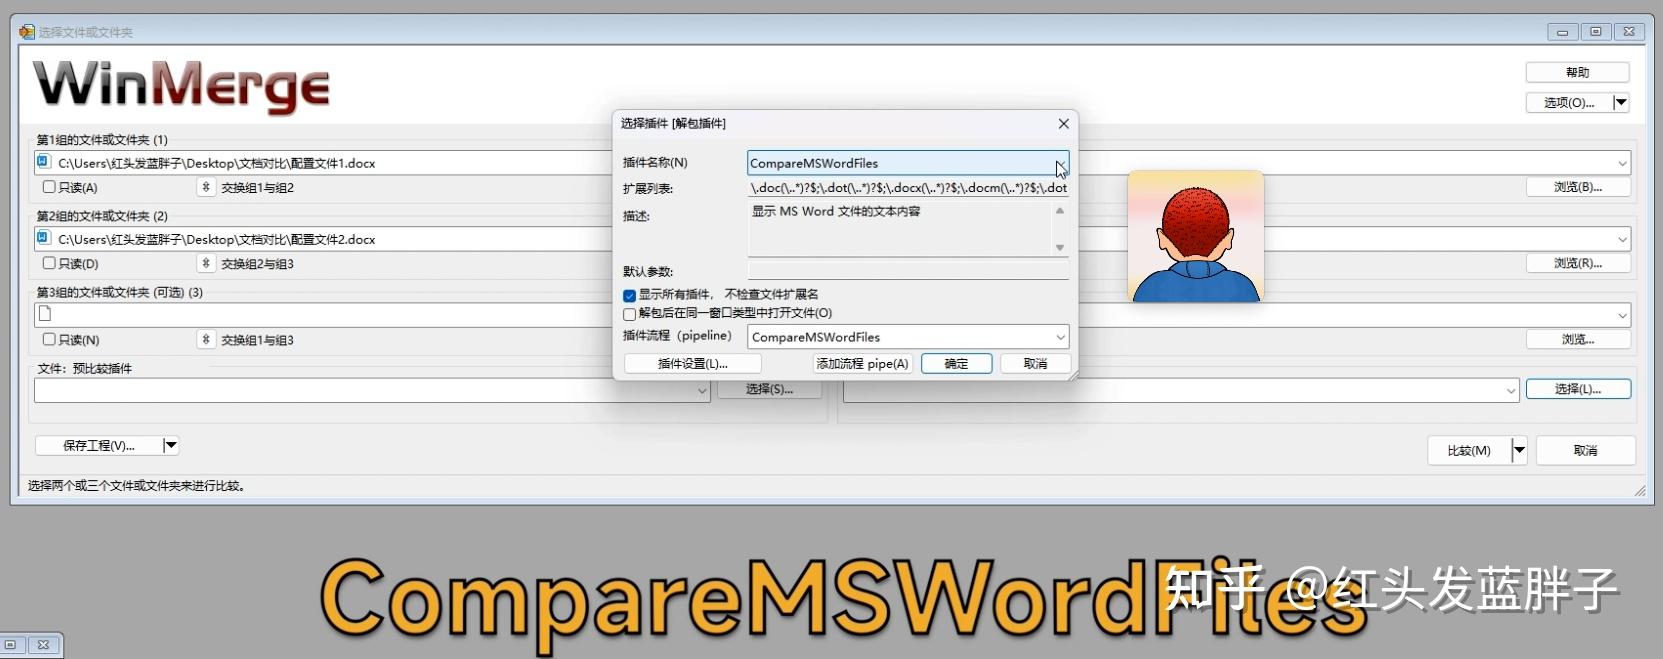Click 插件设置(L)... in the plugin dialog
1663x659 pixels.
692,363
